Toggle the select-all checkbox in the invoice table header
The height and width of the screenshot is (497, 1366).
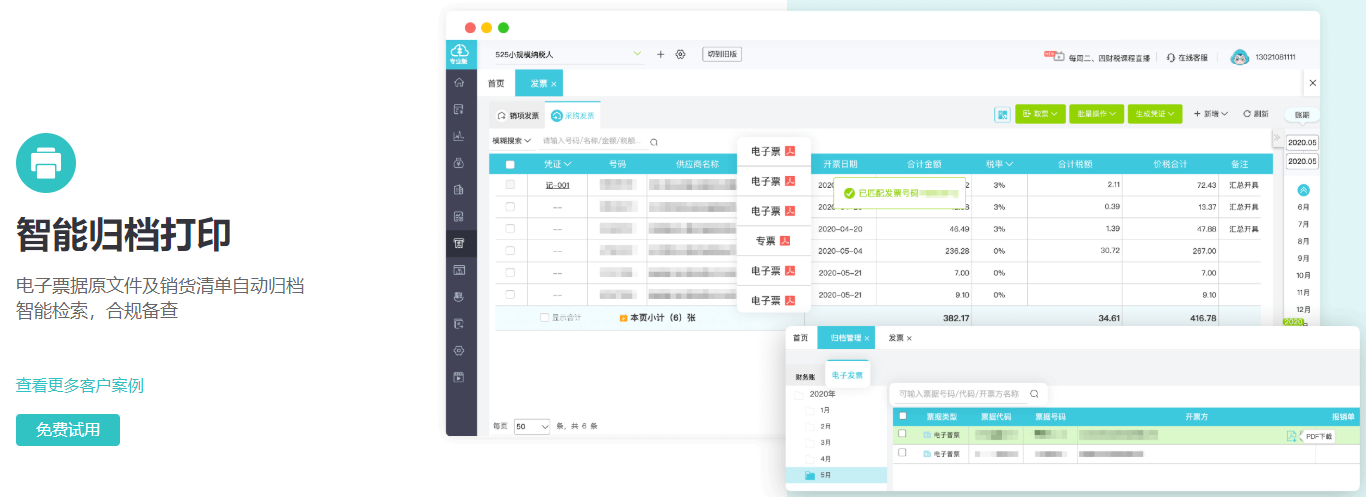tap(510, 164)
